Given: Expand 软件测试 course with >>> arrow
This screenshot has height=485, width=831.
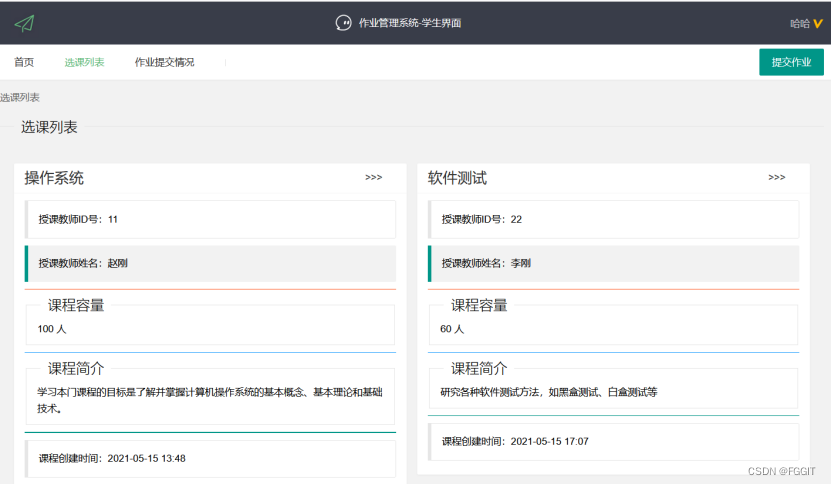Looking at the screenshot, I should 776,178.
